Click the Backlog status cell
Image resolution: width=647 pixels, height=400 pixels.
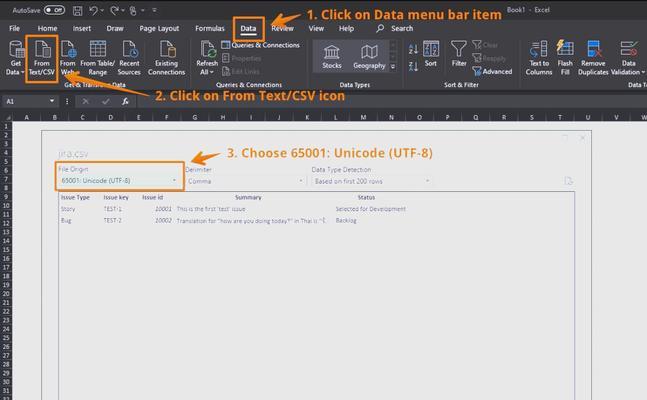(x=346, y=220)
